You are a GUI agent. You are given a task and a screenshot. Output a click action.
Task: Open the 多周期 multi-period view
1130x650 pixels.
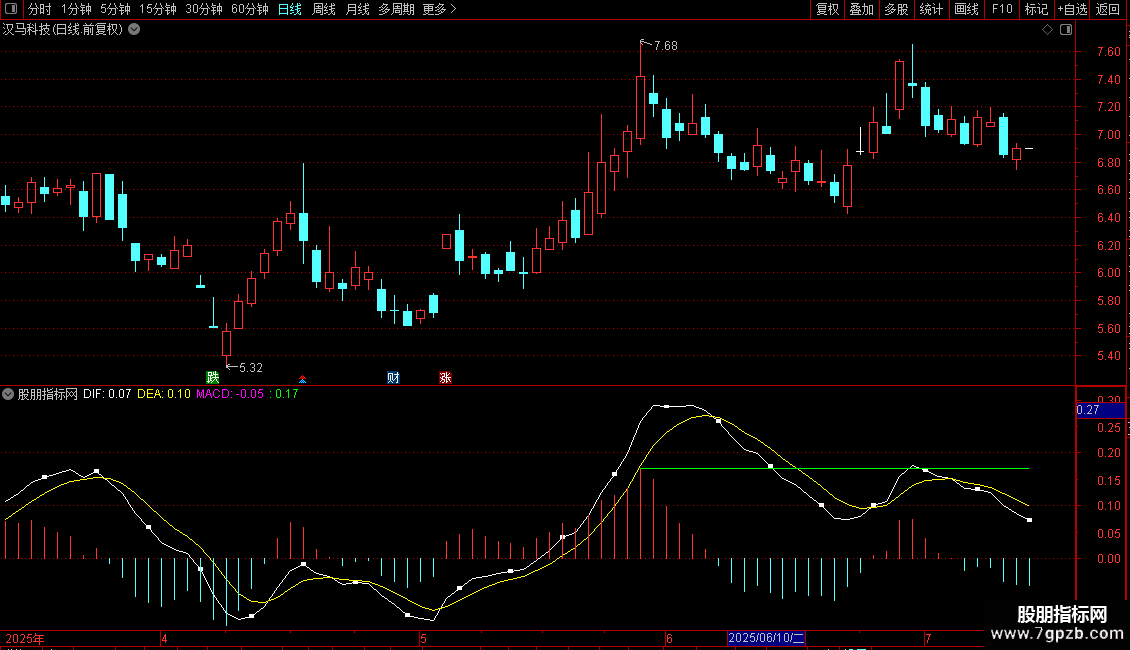396,9
